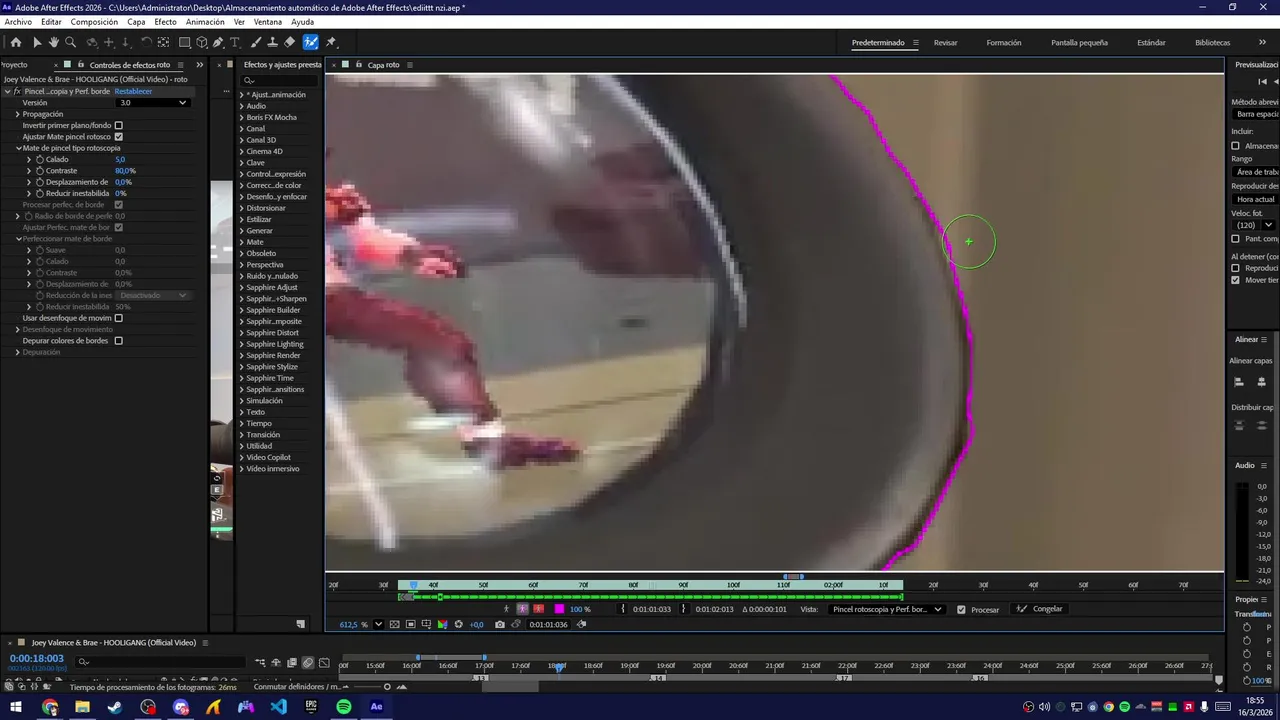Open Google Chrome from the taskbar

(x=50, y=707)
